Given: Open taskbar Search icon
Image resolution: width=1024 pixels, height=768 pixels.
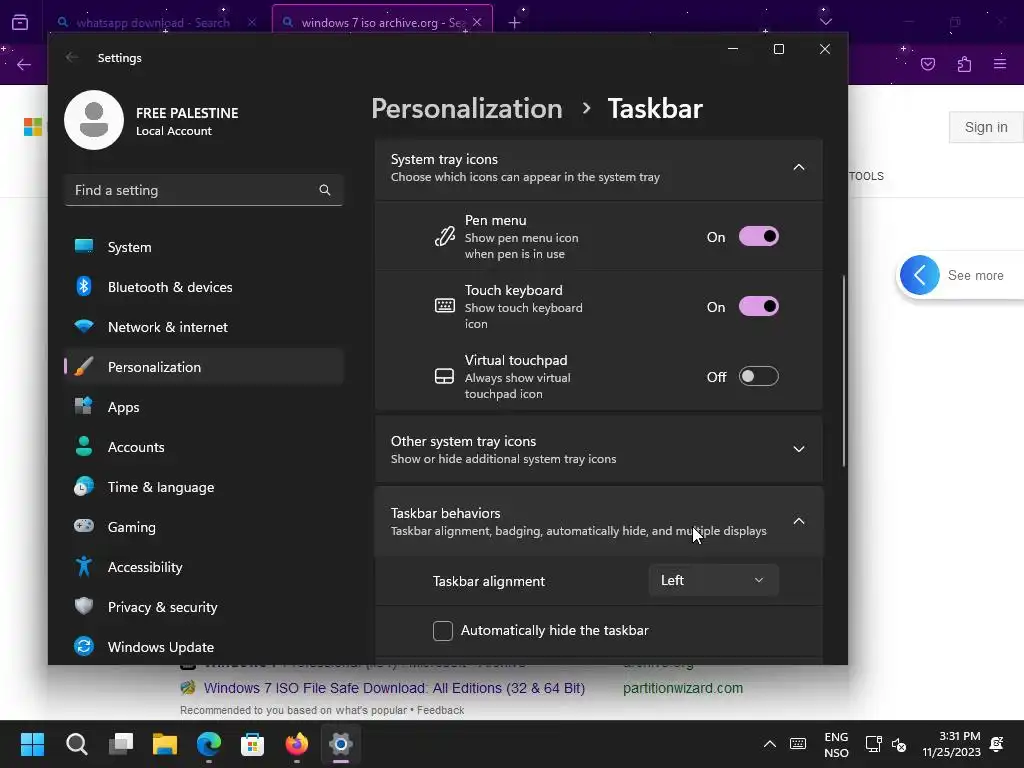Looking at the screenshot, I should (76, 743).
